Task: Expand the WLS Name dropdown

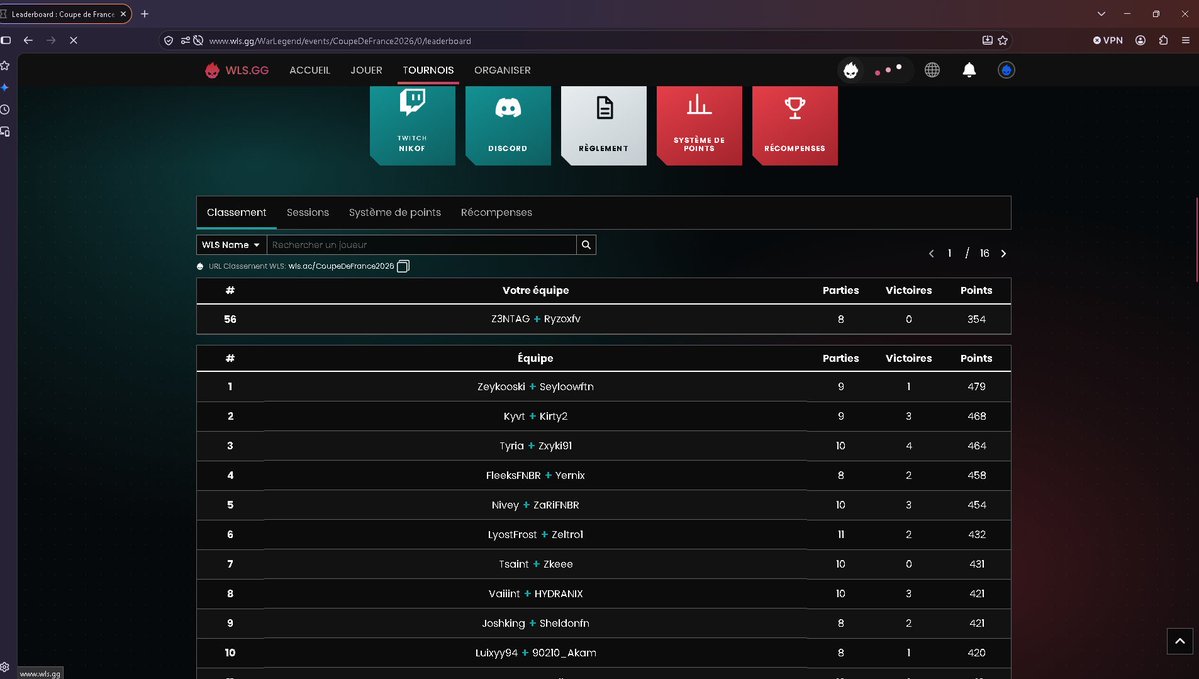Action: pos(231,245)
